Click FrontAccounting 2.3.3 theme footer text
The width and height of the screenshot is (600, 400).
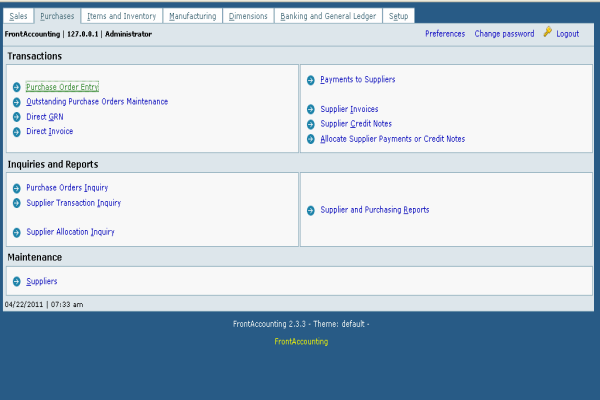tap(301, 324)
